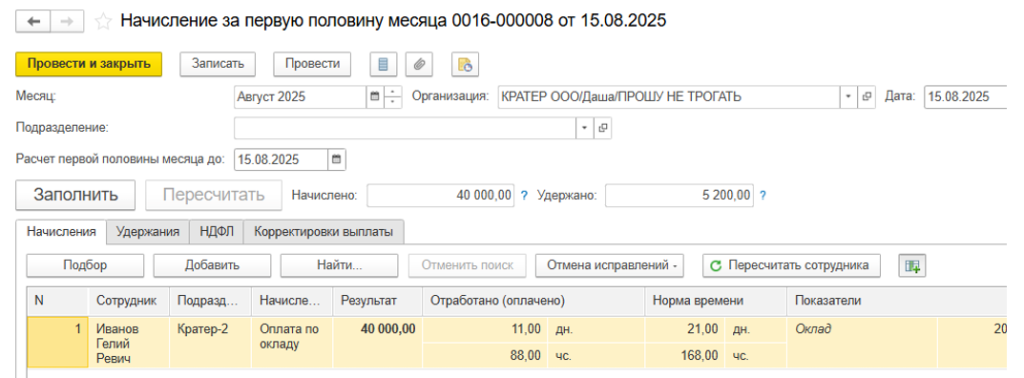
Task: Select the worked days cell 11,00
Action: click(x=485, y=329)
